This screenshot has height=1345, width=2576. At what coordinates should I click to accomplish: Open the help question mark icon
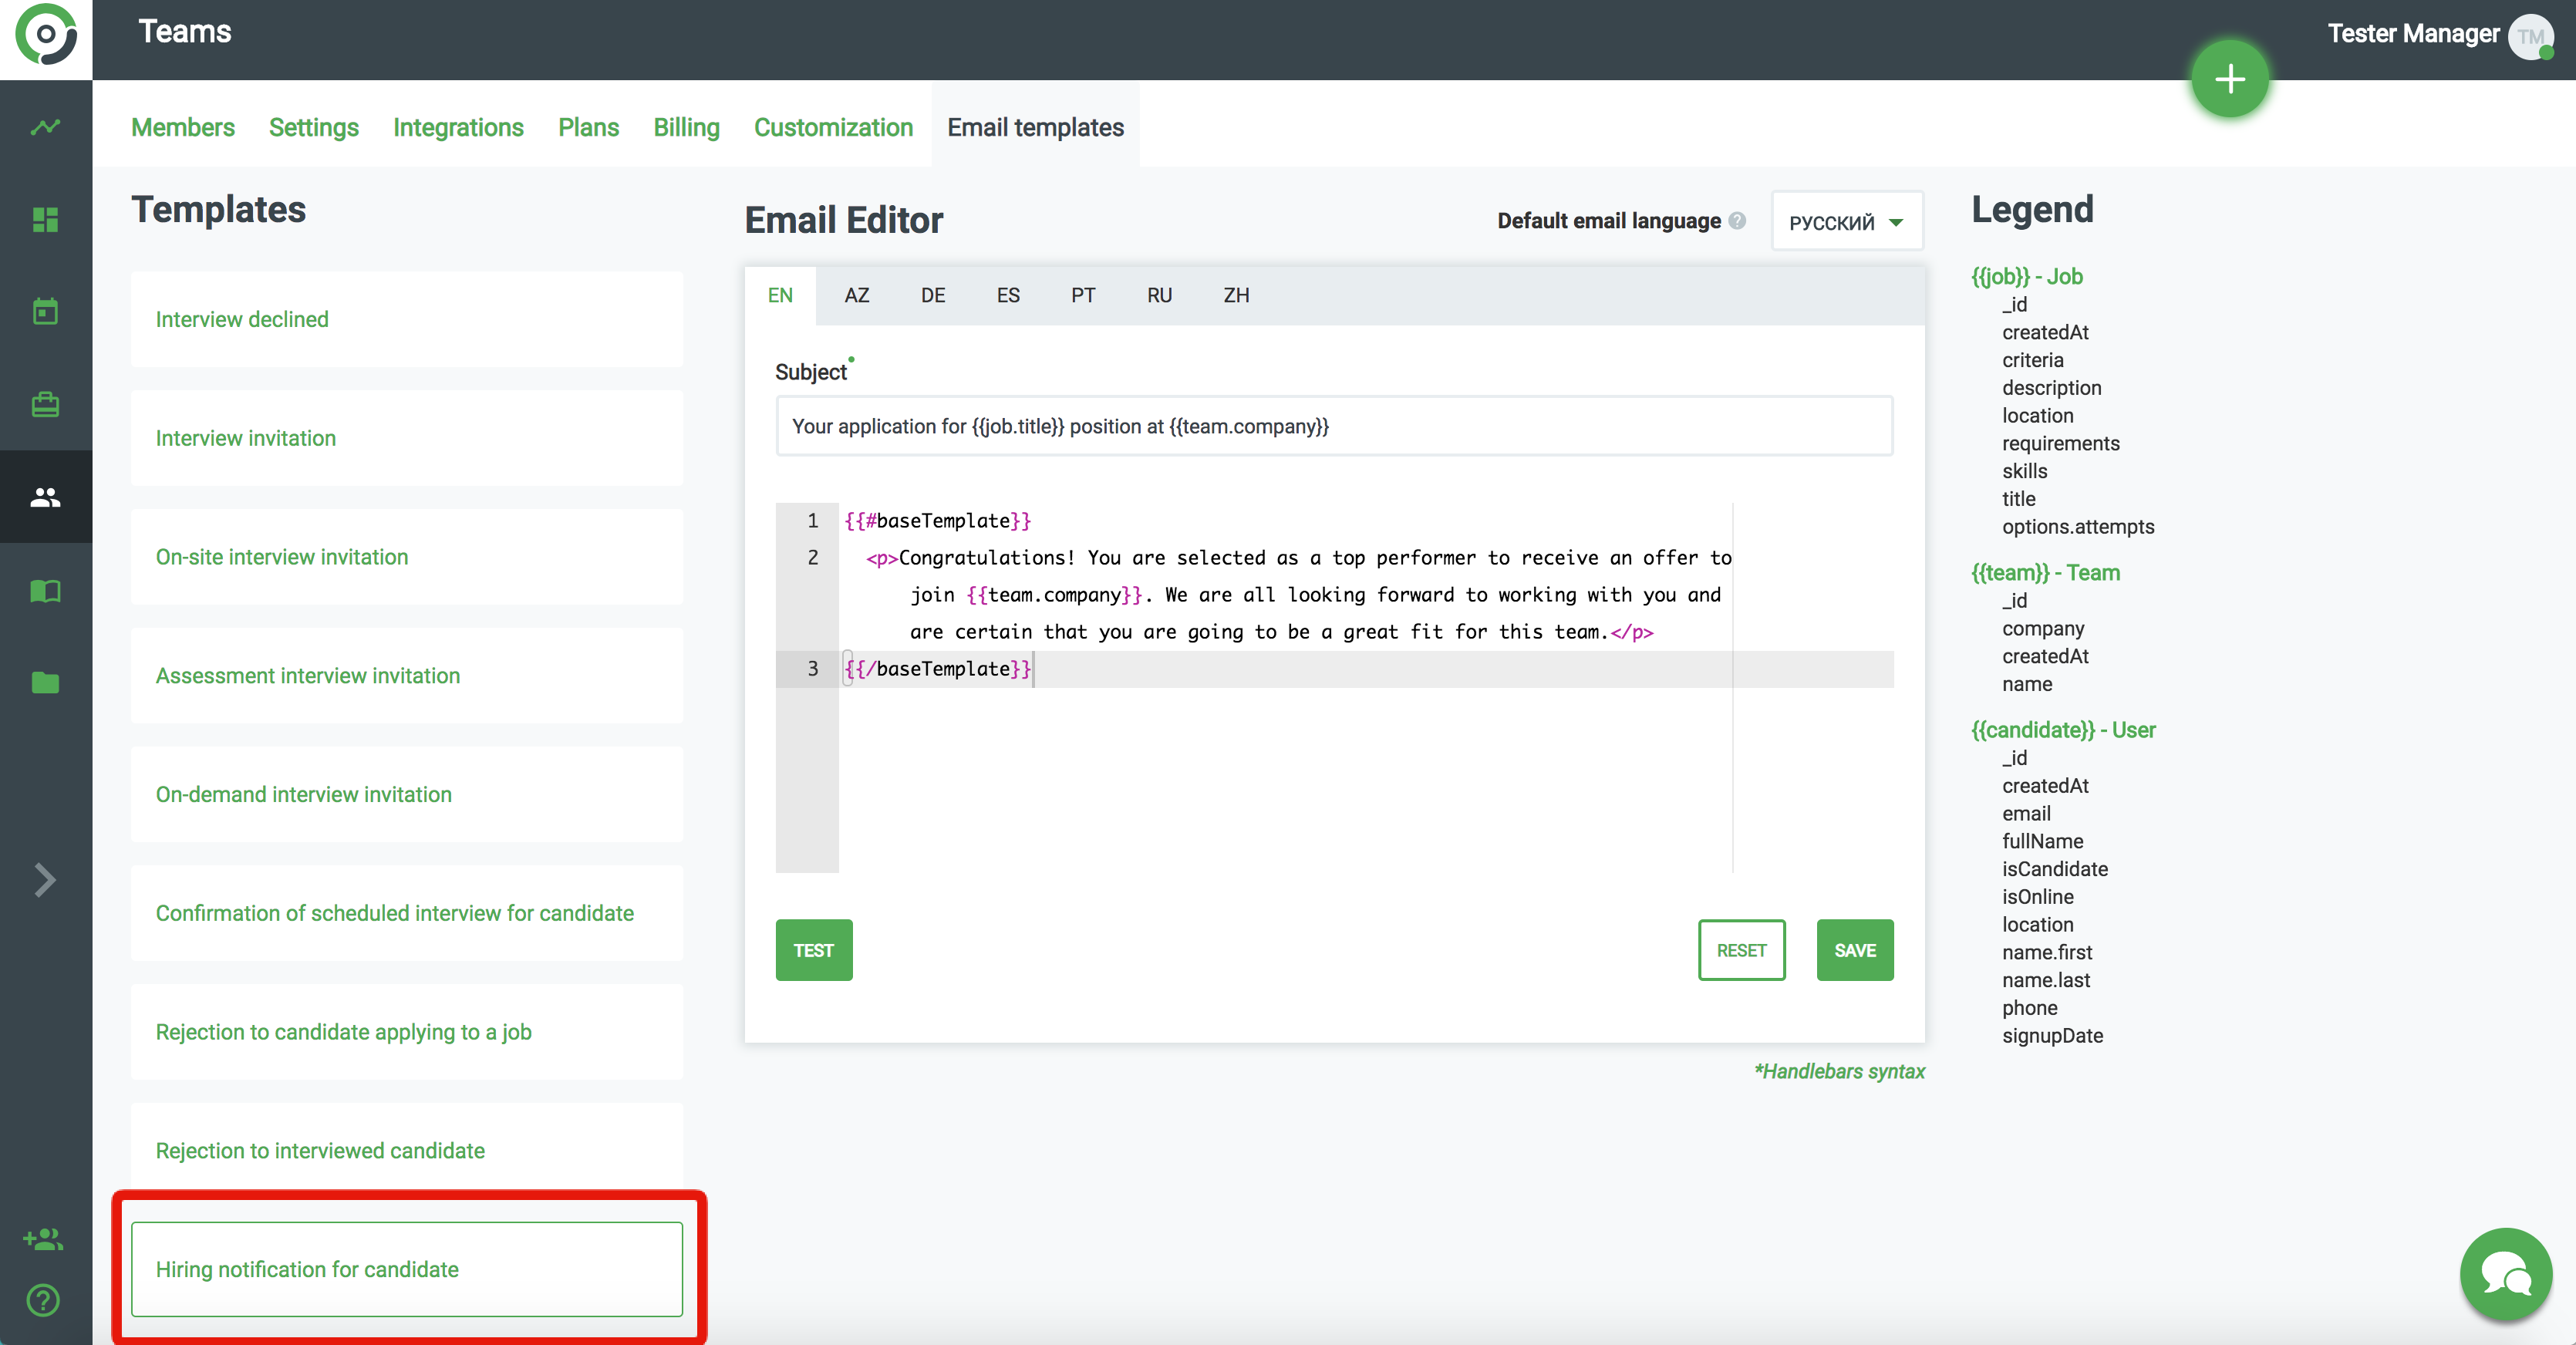pos(43,1300)
